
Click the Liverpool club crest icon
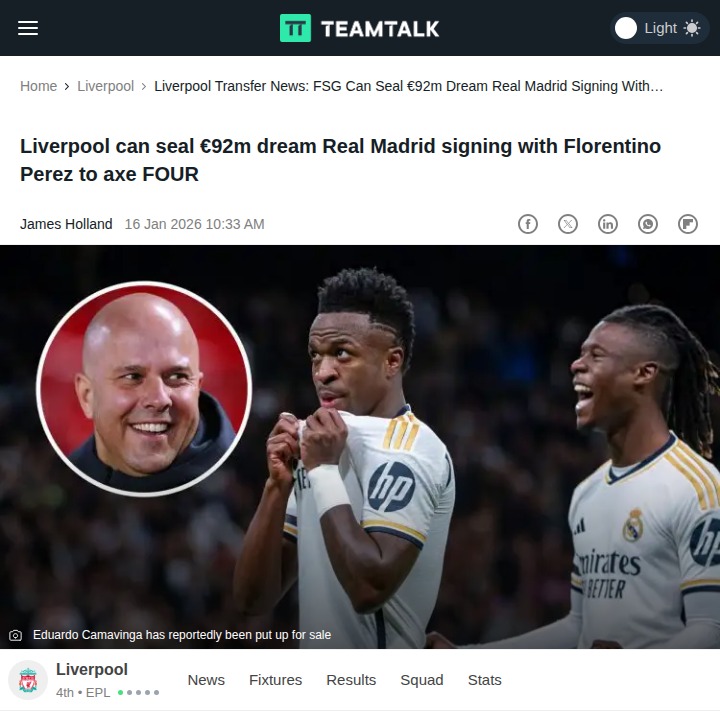(28, 681)
